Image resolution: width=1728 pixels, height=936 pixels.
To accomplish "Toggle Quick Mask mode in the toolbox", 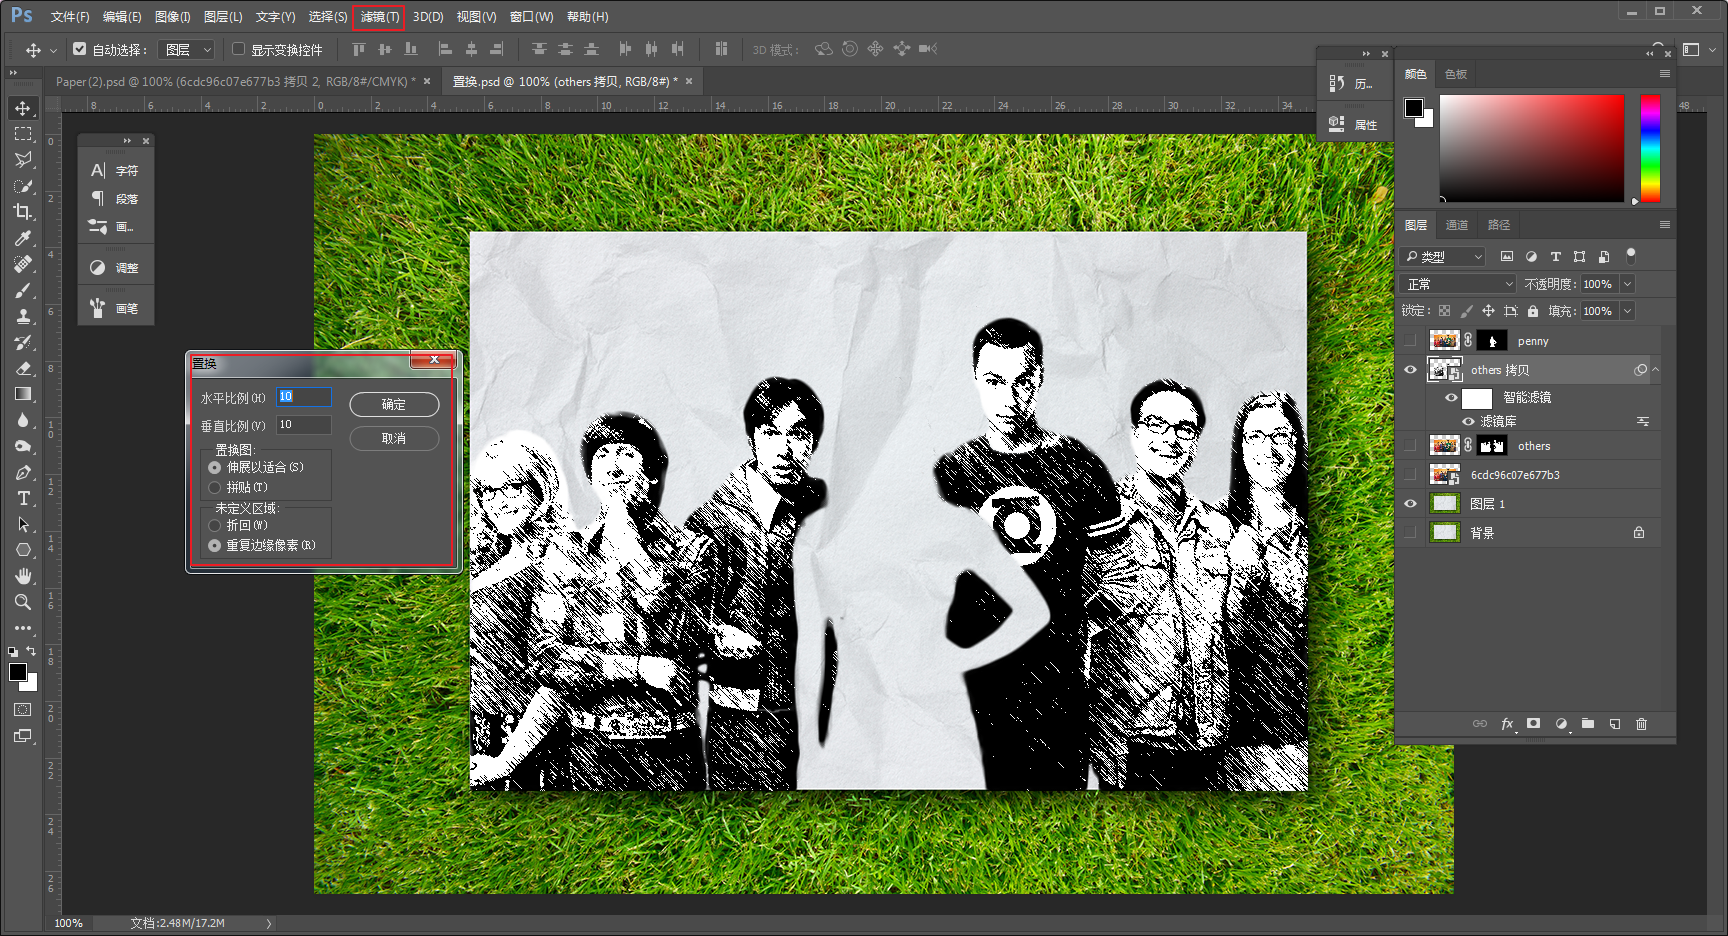I will (x=23, y=710).
